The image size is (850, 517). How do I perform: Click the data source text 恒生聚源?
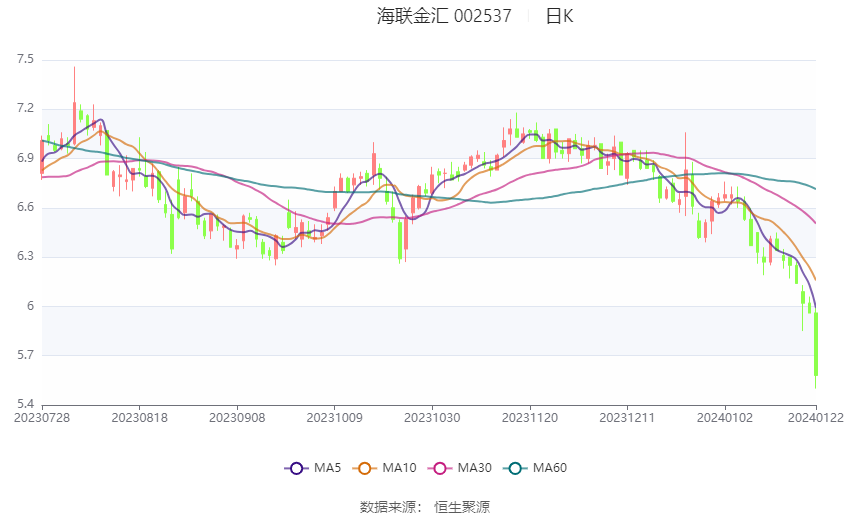point(462,507)
